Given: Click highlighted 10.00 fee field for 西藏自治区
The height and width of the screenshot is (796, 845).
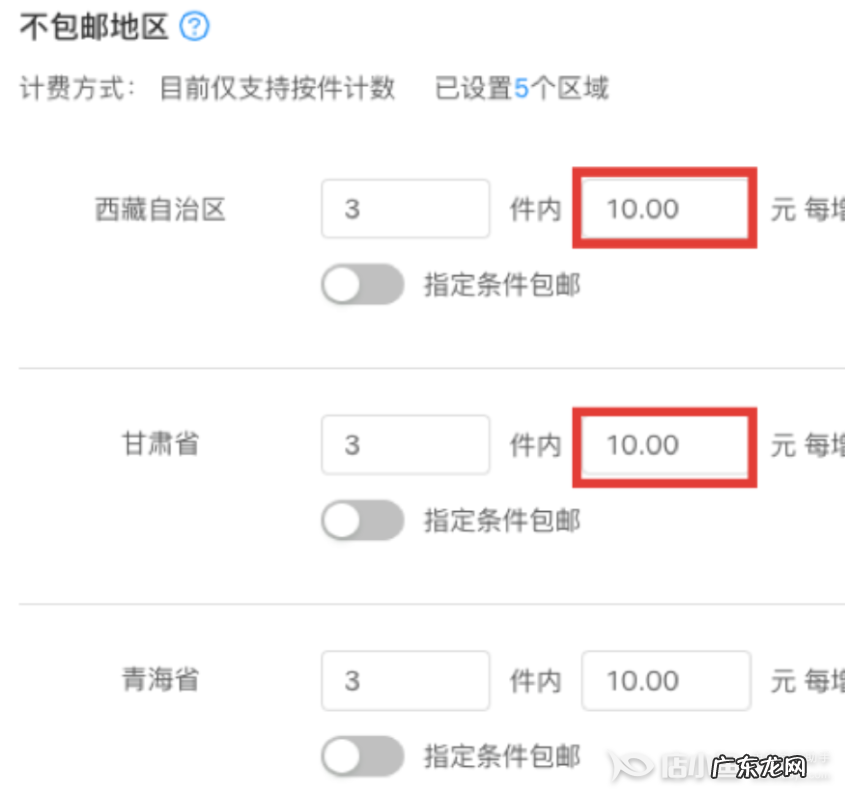Looking at the screenshot, I should click(x=664, y=208).
